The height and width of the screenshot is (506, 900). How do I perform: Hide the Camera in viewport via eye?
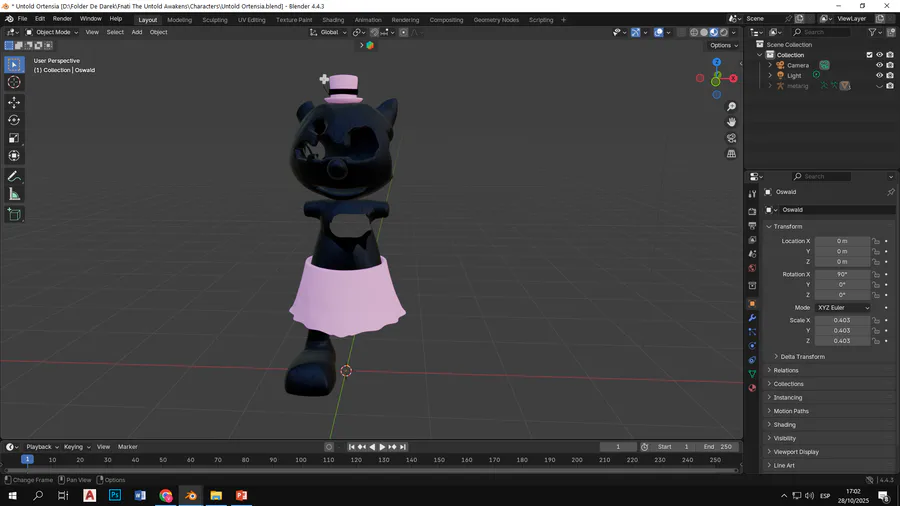pyautogui.click(x=879, y=65)
